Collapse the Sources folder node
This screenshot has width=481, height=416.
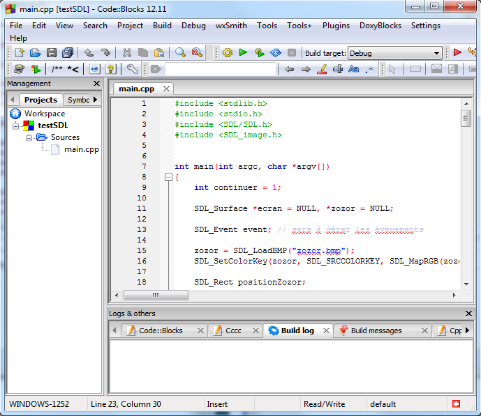click(x=29, y=138)
